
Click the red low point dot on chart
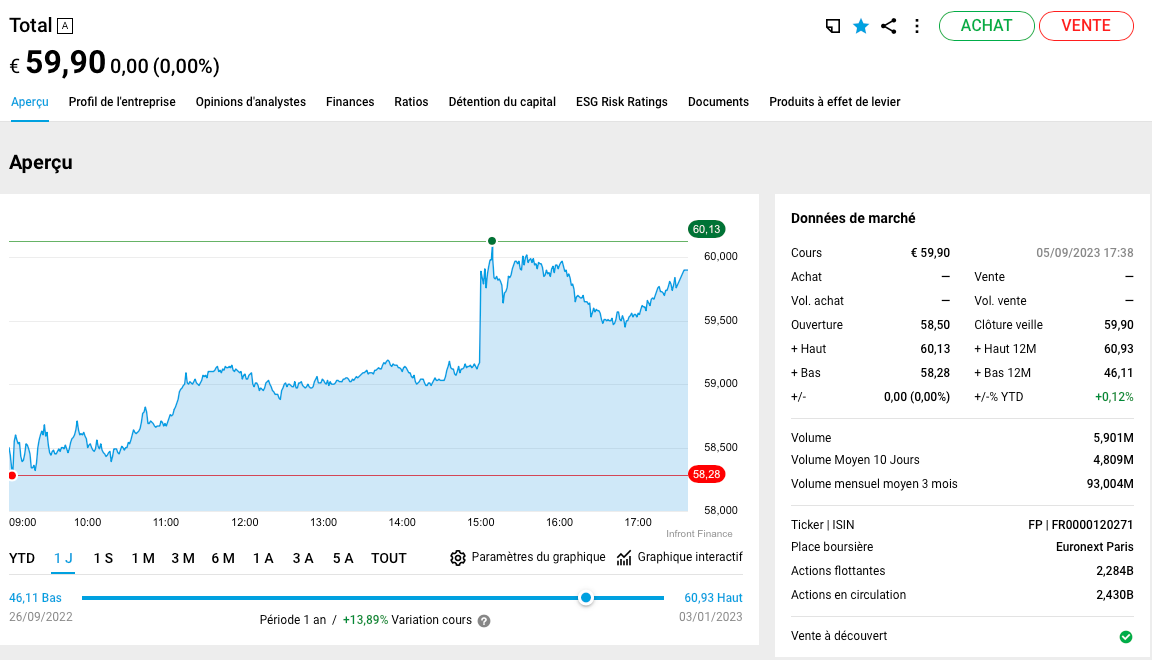point(12,476)
